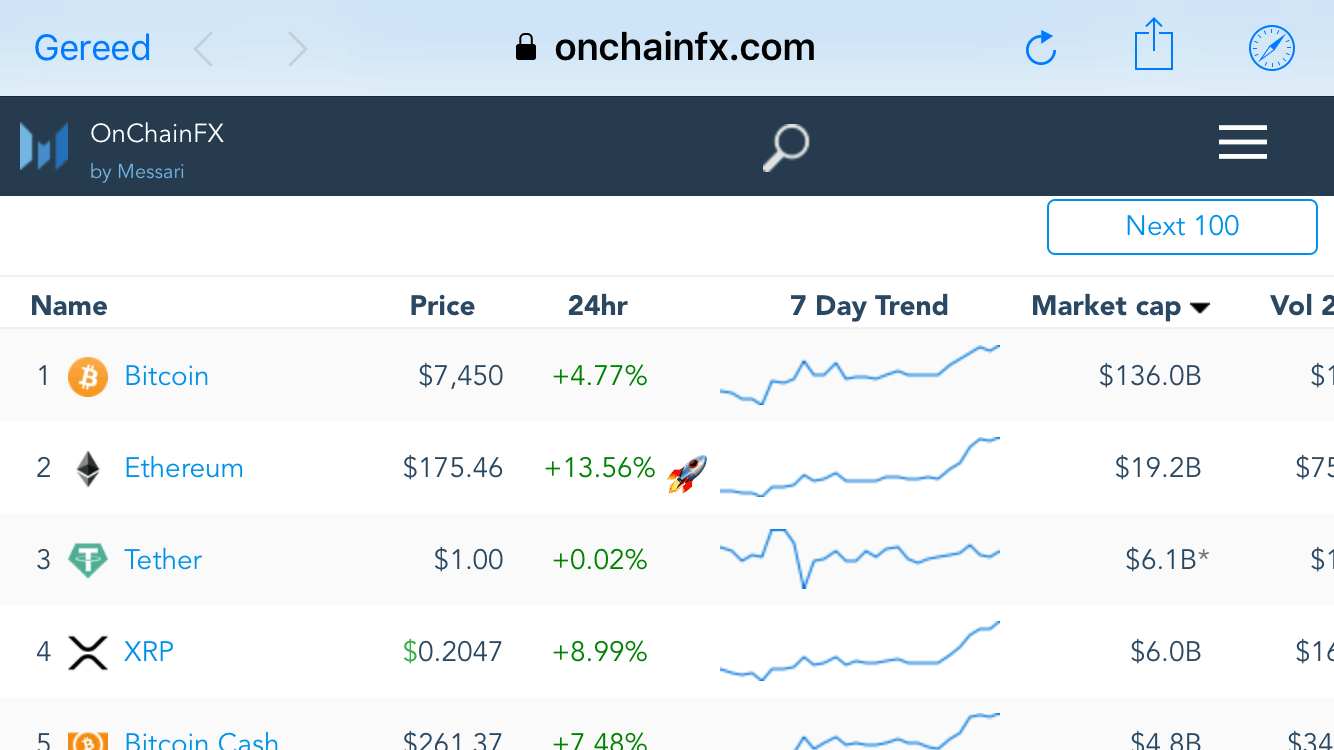This screenshot has height=750, width=1334.
Task: Open the Tether asset link
Action: [x=163, y=560]
